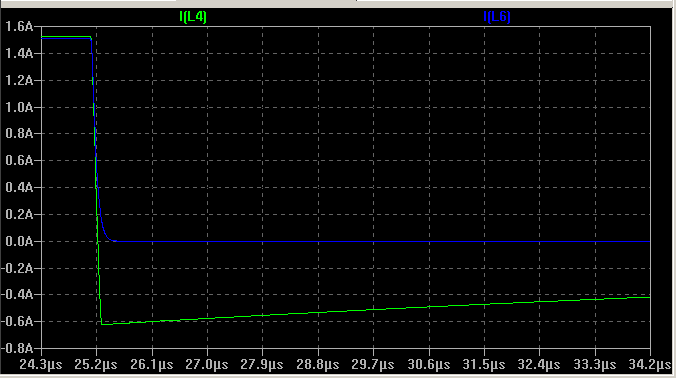Screen dimensions: 676x378
Task: Click the 31.5µs time axis label
Action: (x=484, y=365)
